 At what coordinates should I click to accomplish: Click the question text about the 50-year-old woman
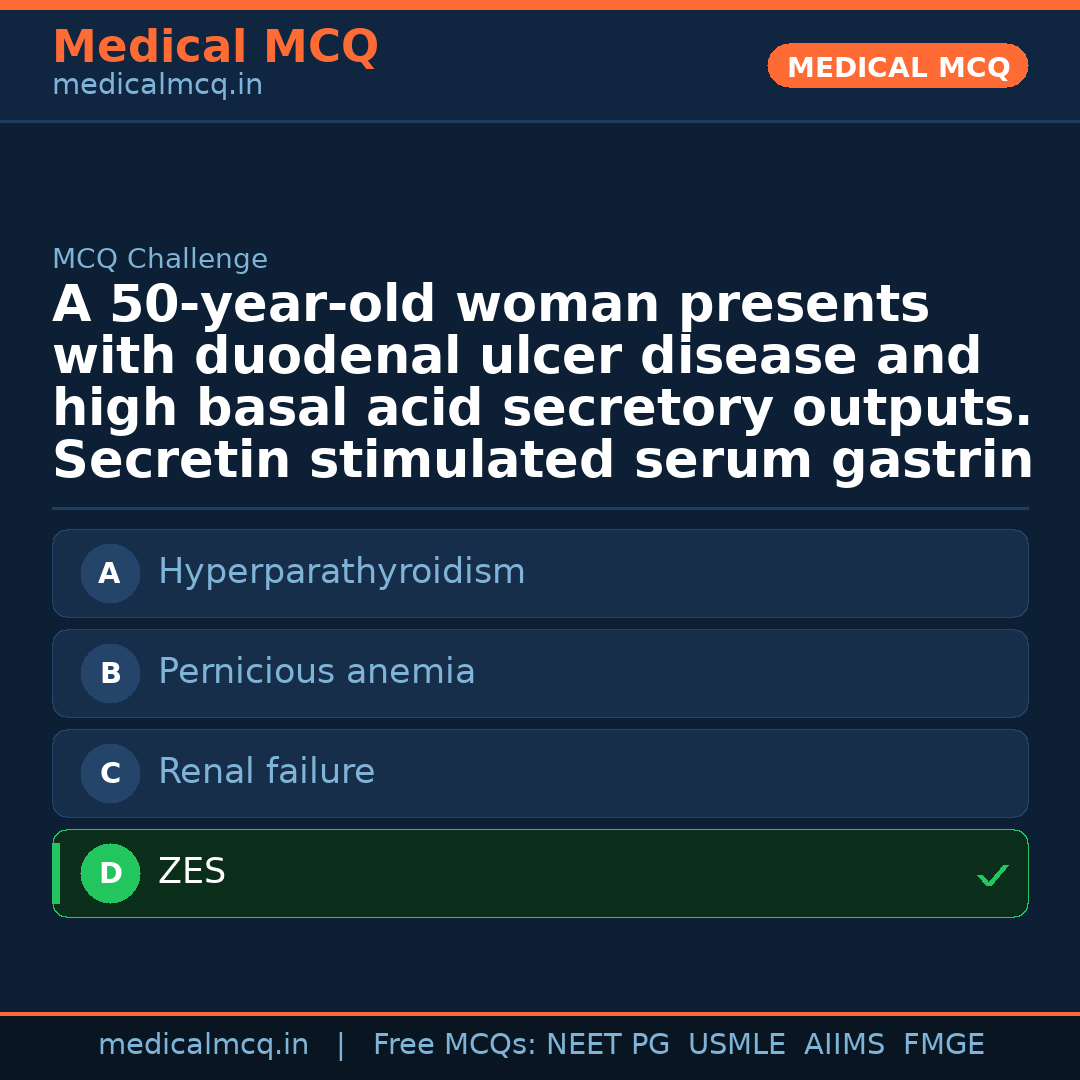click(x=541, y=383)
